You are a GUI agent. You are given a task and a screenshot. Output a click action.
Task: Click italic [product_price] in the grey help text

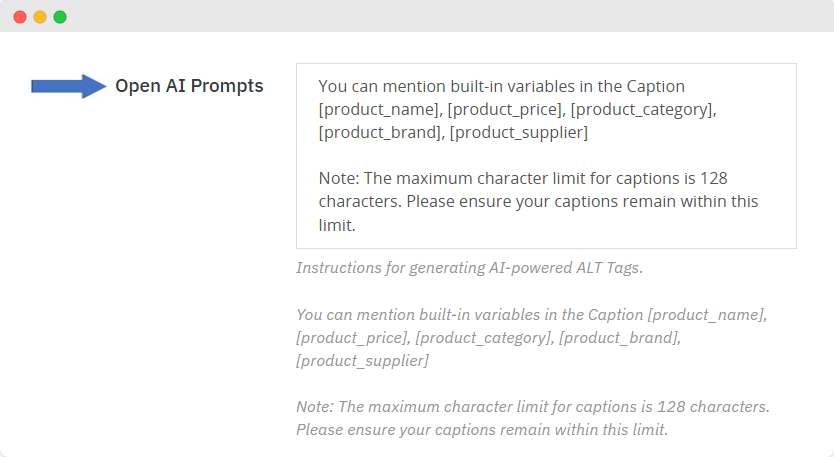pos(352,338)
